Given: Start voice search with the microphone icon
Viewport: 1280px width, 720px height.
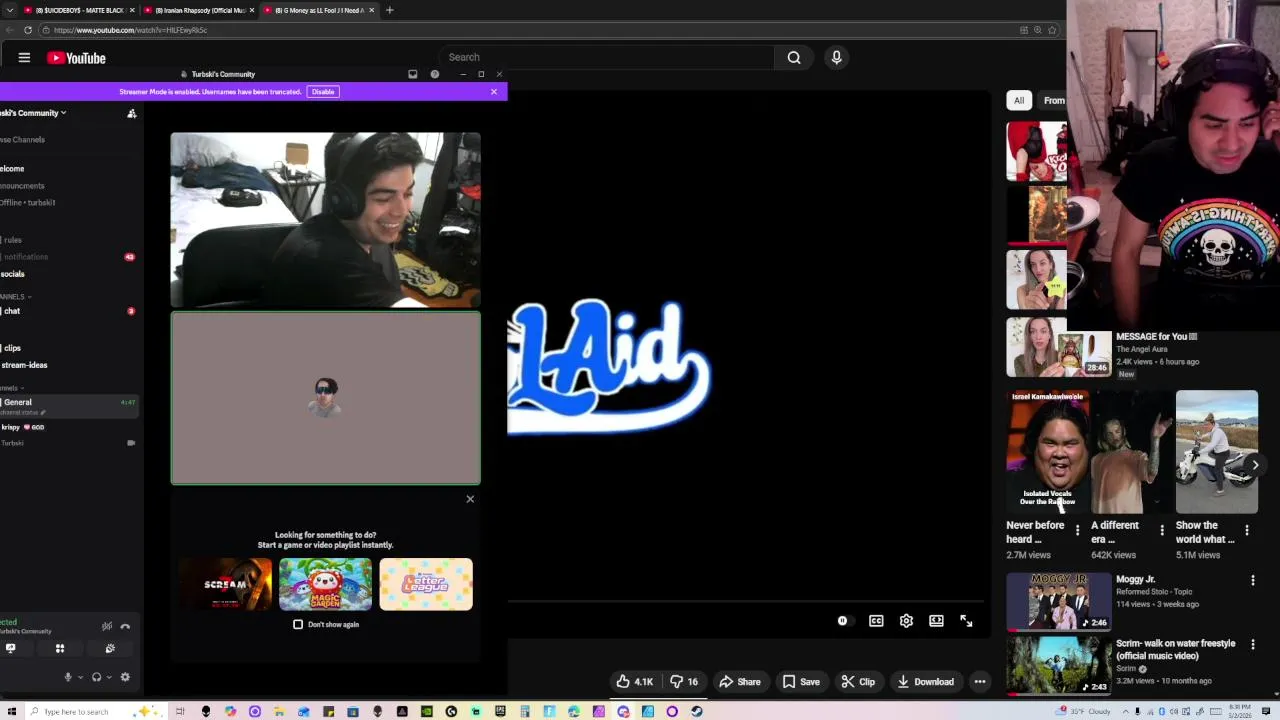Looking at the screenshot, I should [837, 57].
